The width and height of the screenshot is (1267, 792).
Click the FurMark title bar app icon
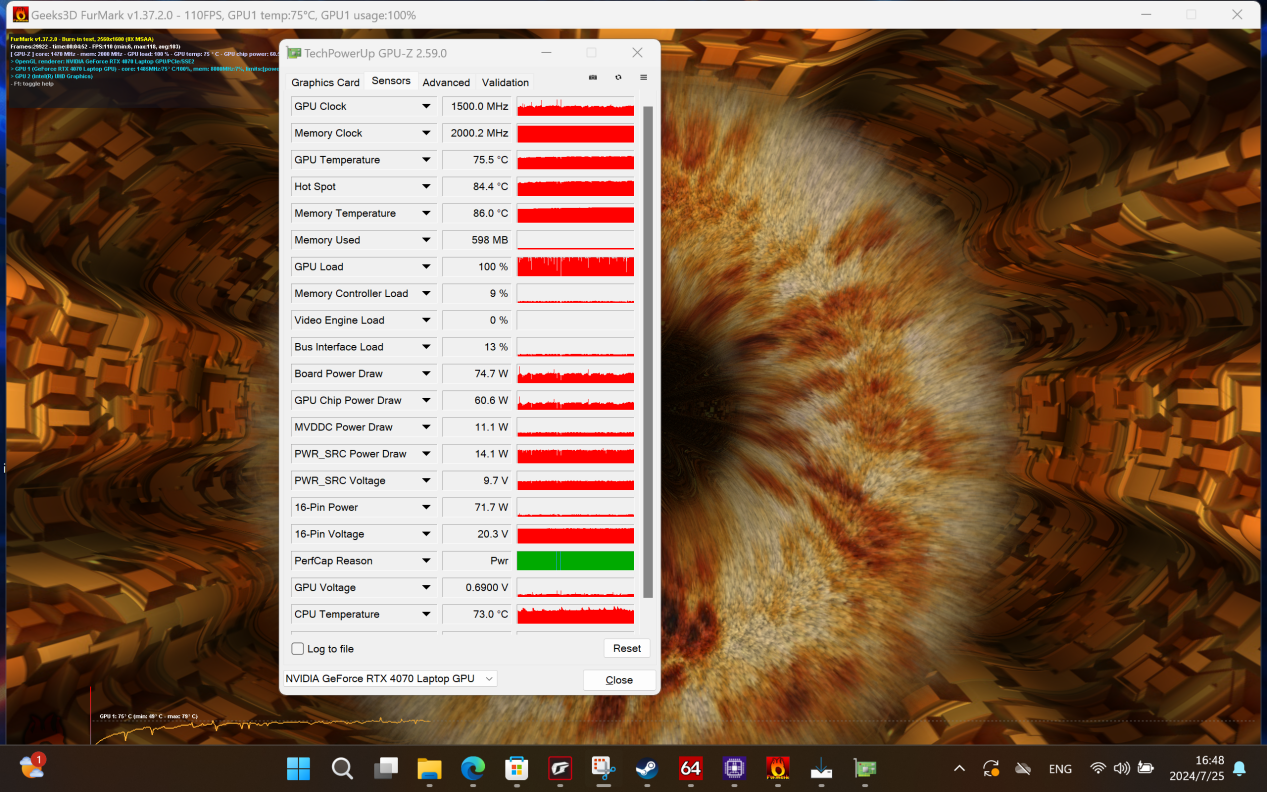pos(20,15)
